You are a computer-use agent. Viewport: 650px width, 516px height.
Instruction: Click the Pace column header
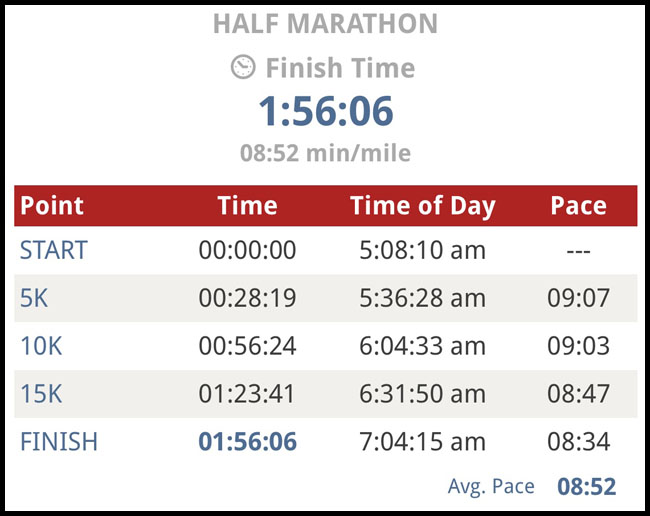578,206
